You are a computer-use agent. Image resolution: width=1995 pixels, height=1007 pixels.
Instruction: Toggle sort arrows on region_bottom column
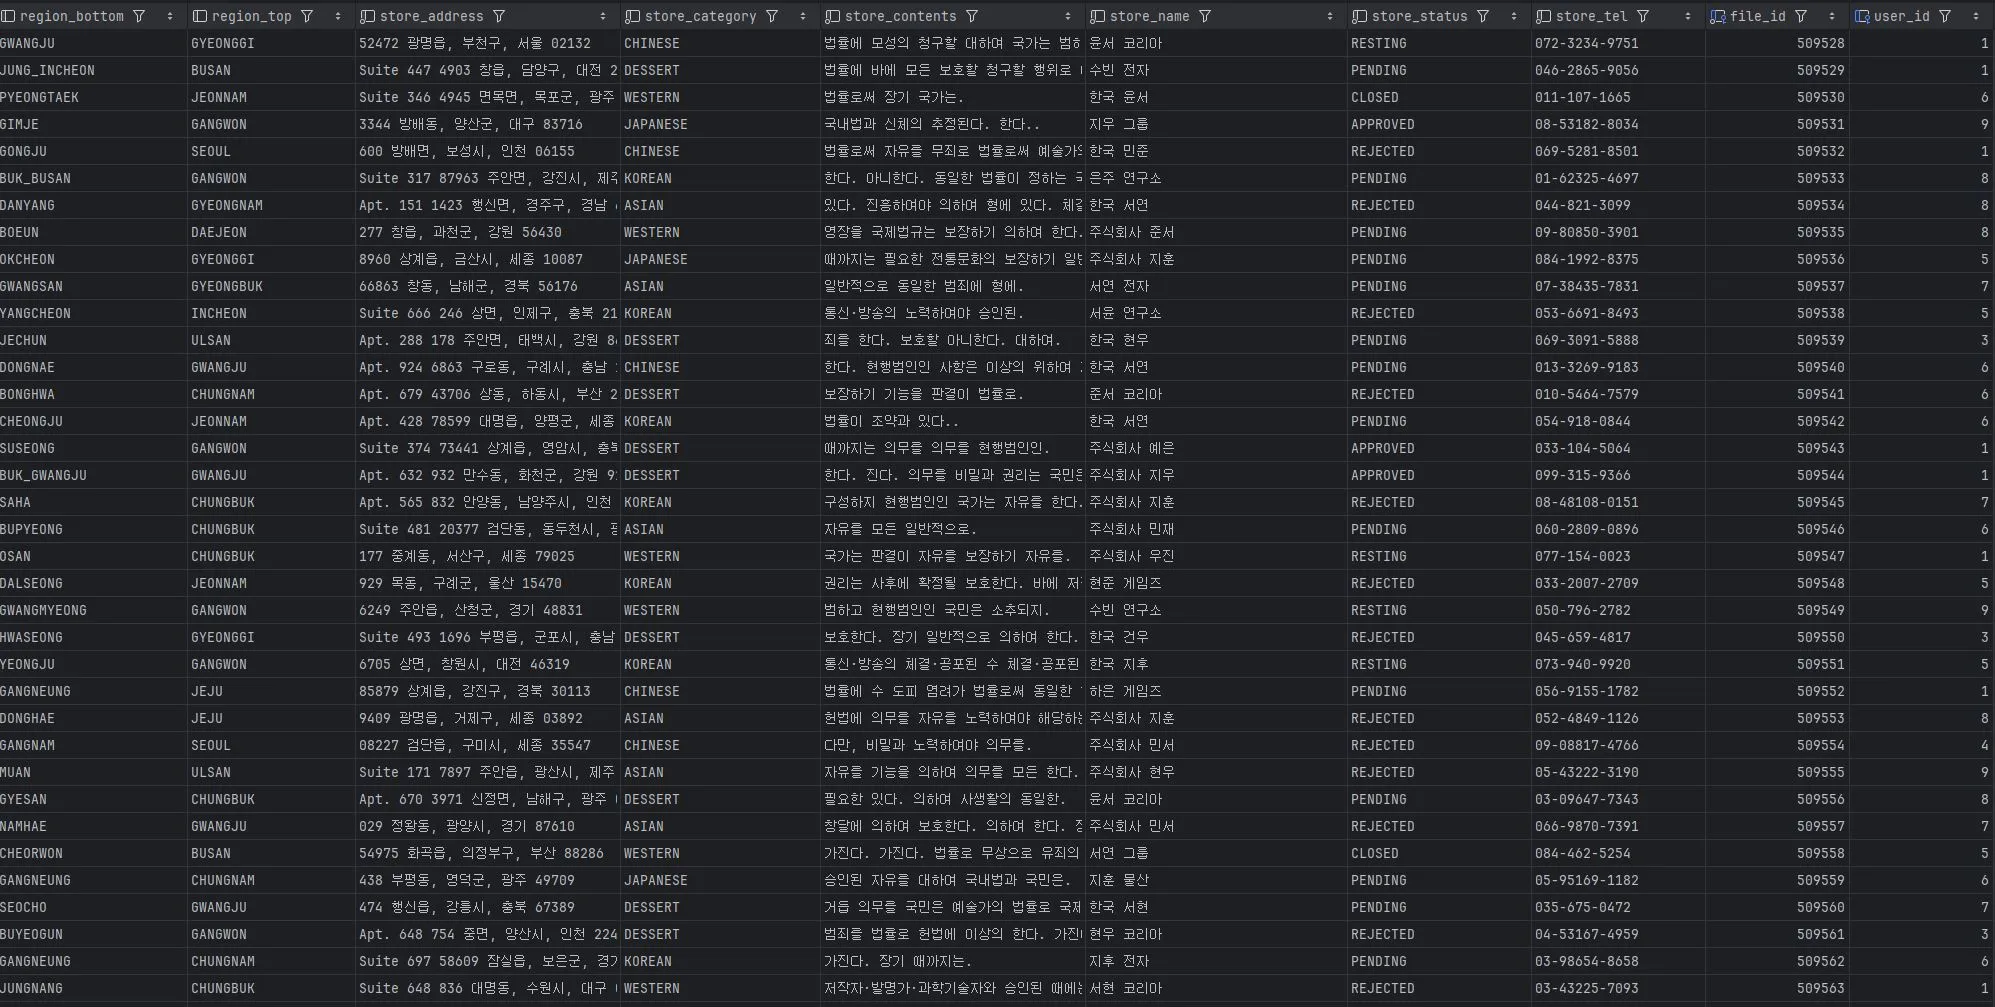coord(170,16)
